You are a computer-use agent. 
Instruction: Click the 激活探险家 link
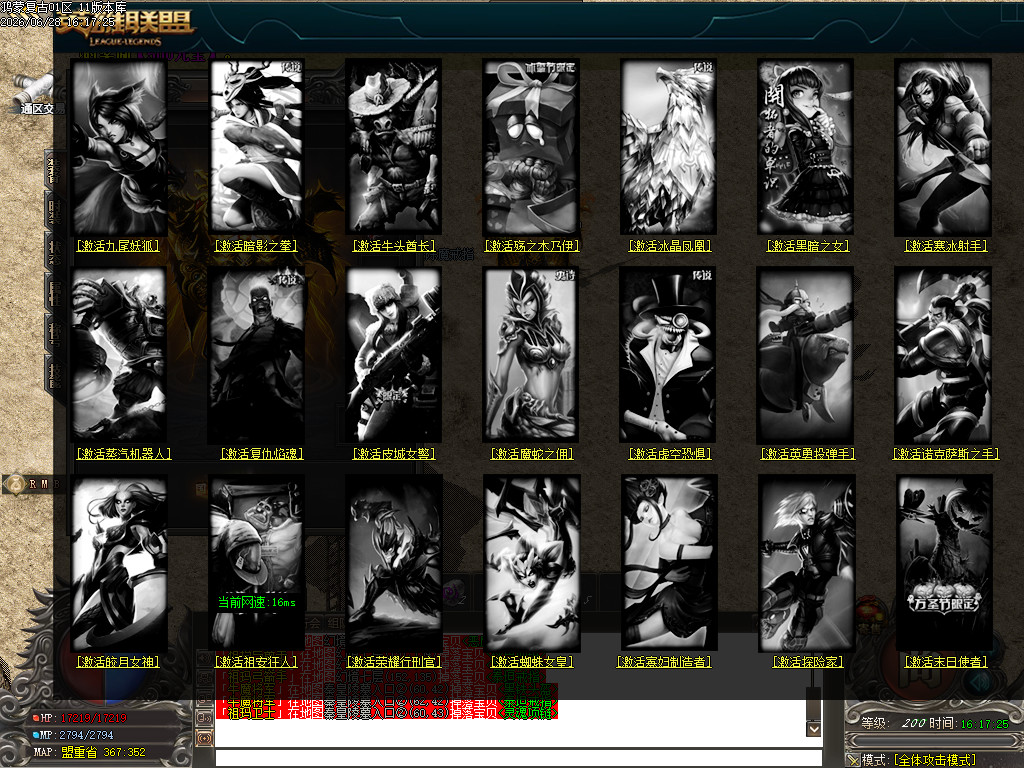808,662
